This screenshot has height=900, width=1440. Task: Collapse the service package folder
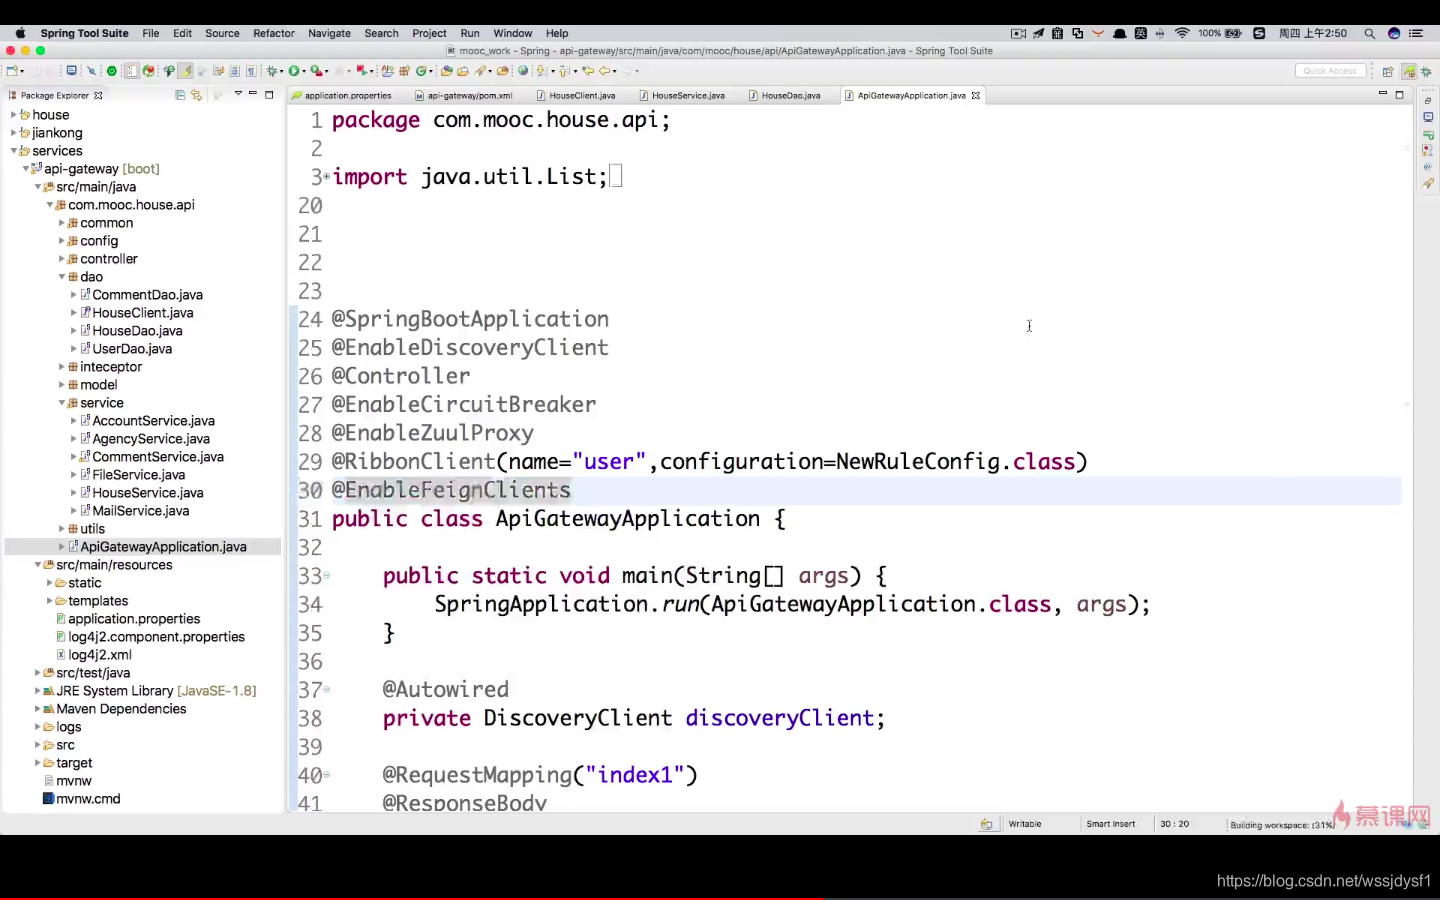tap(62, 403)
